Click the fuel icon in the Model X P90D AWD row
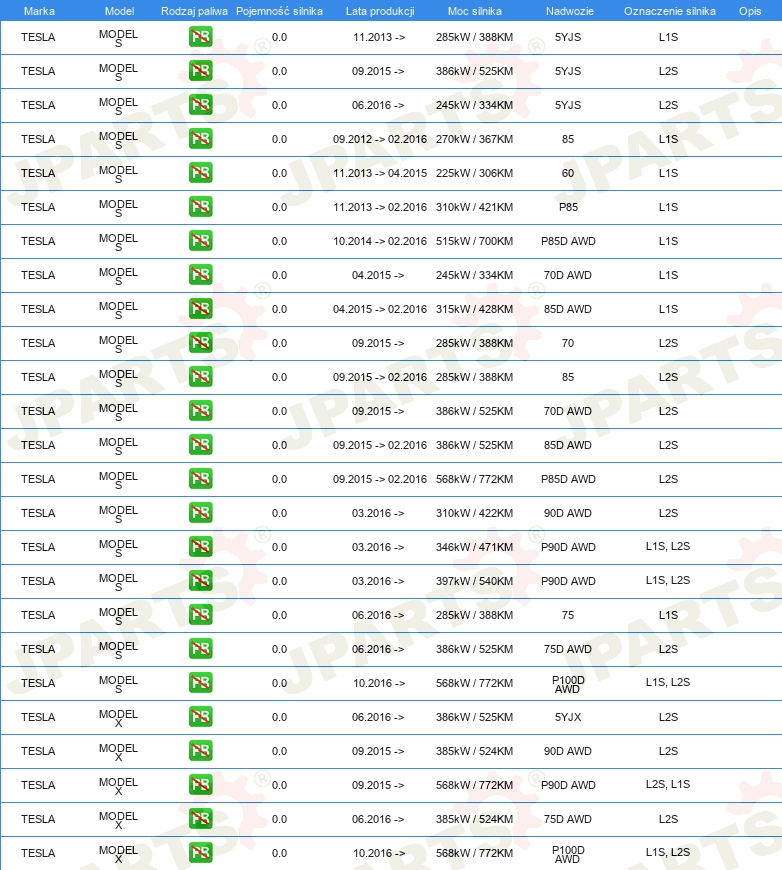The height and width of the screenshot is (870, 782). 200,785
